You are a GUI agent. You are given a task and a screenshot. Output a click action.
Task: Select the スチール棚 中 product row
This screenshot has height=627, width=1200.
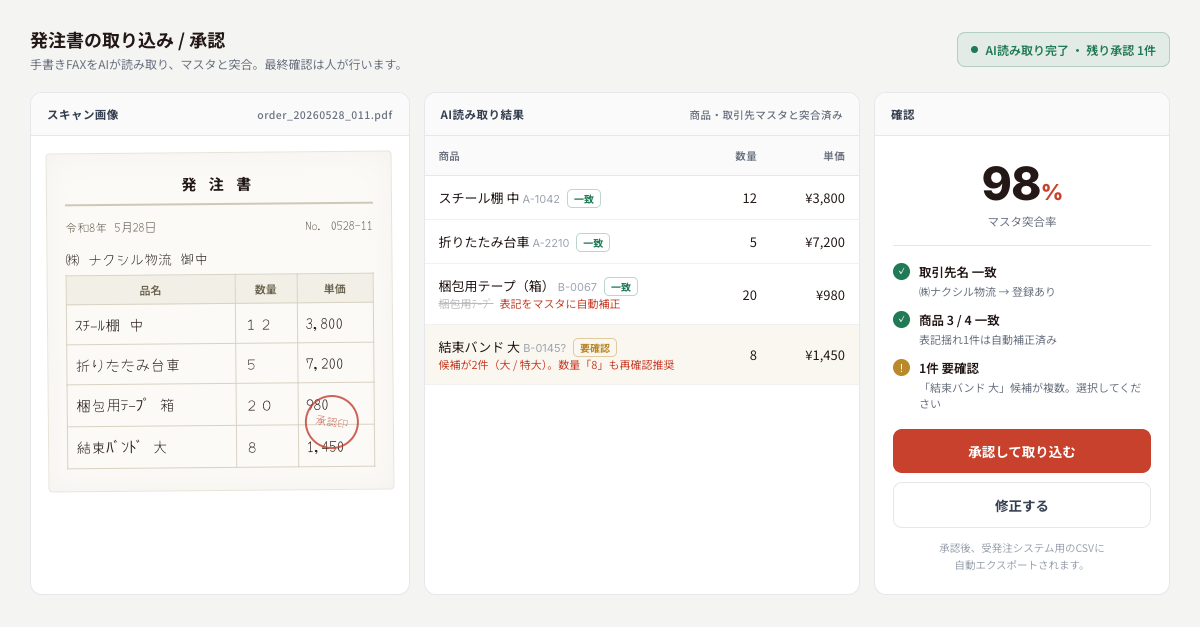coord(642,198)
